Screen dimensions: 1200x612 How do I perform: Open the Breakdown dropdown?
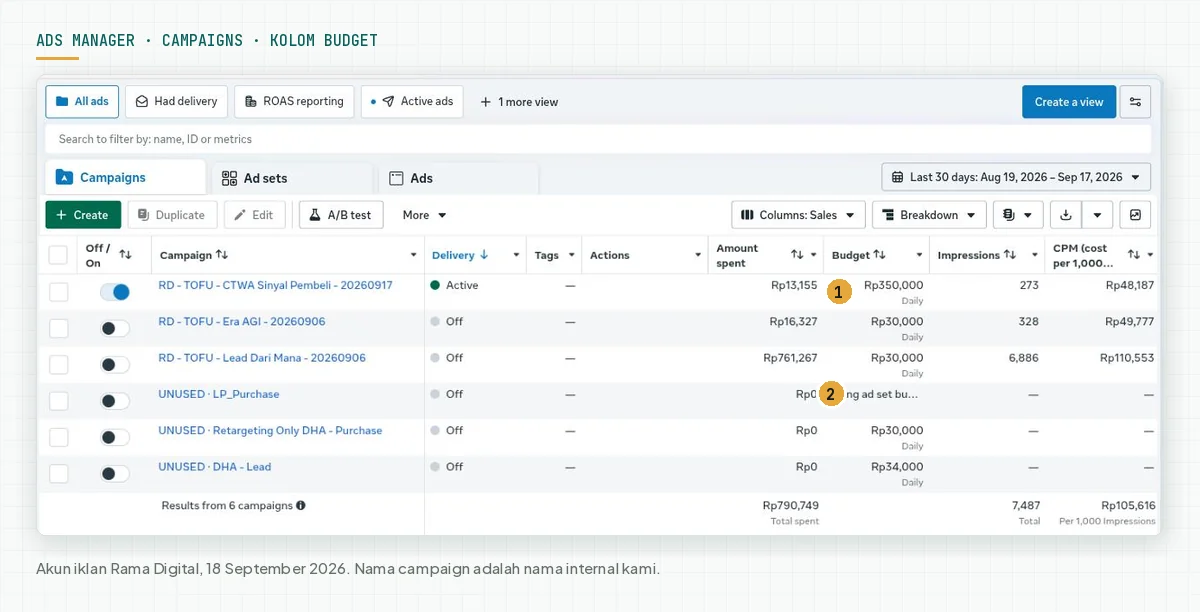tap(929, 215)
